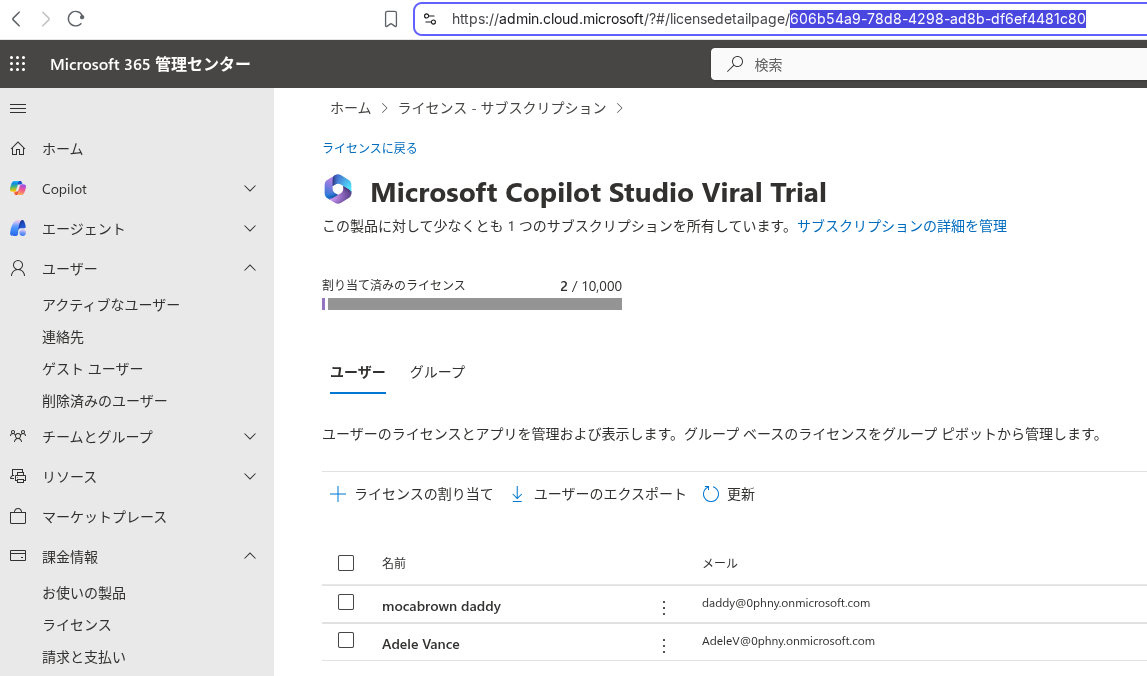Expand the チームとグループ section chevron
The image size is (1147, 676).
(x=250, y=437)
